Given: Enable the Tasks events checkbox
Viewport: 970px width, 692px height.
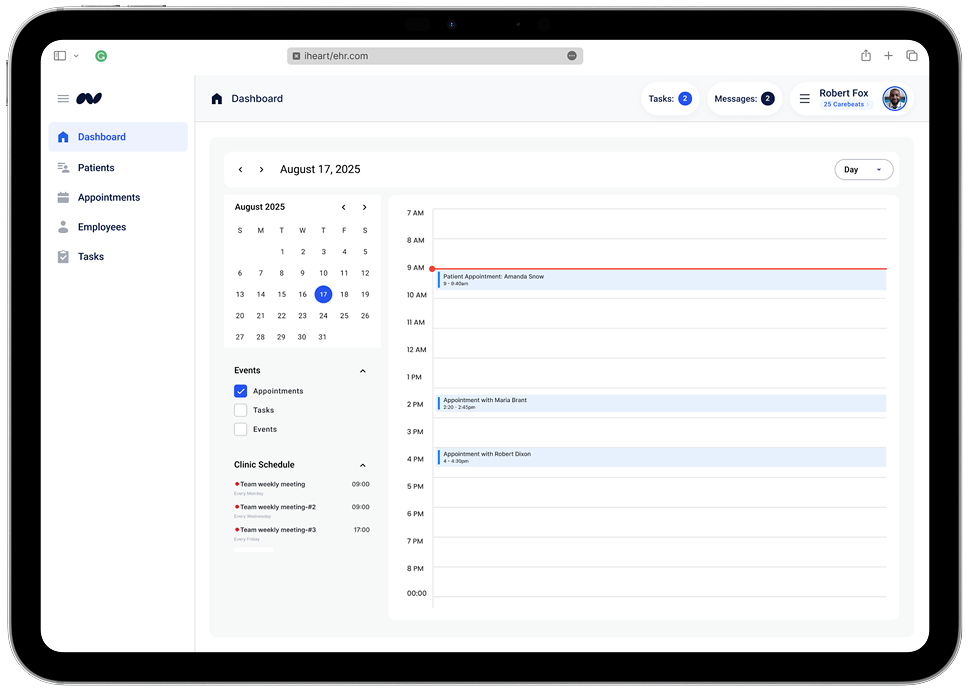Looking at the screenshot, I should [240, 410].
